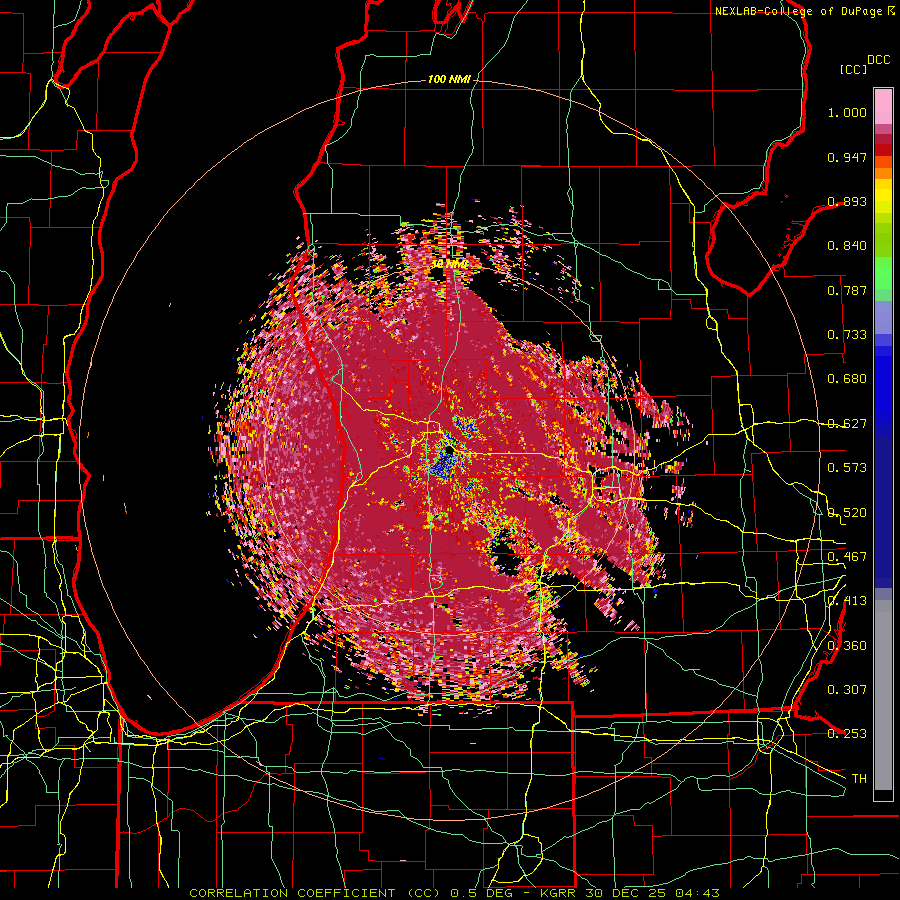
Task: Click the NEXLAB-College of DuPage credit text
Action: click(x=804, y=11)
